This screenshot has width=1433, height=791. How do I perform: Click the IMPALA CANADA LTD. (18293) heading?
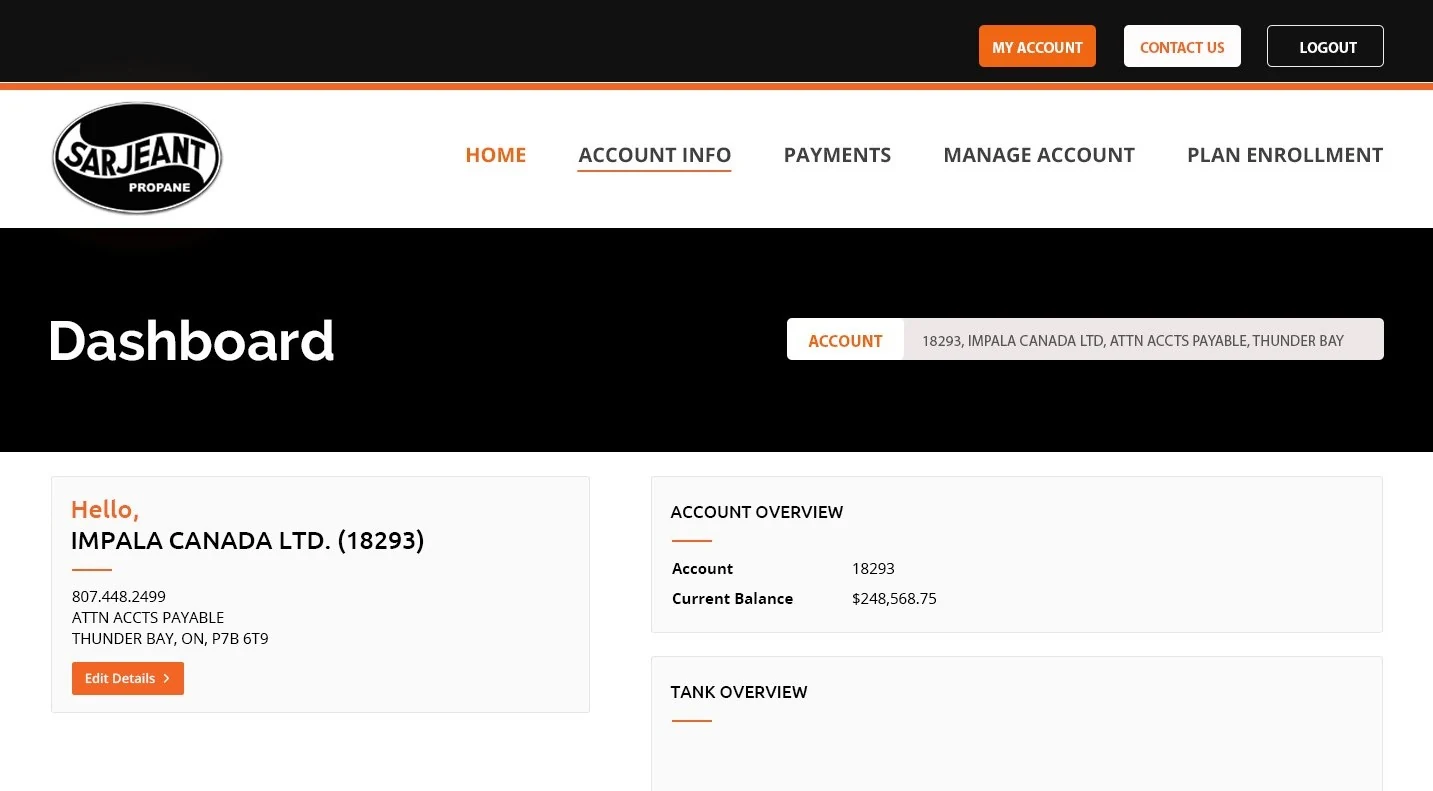click(248, 541)
